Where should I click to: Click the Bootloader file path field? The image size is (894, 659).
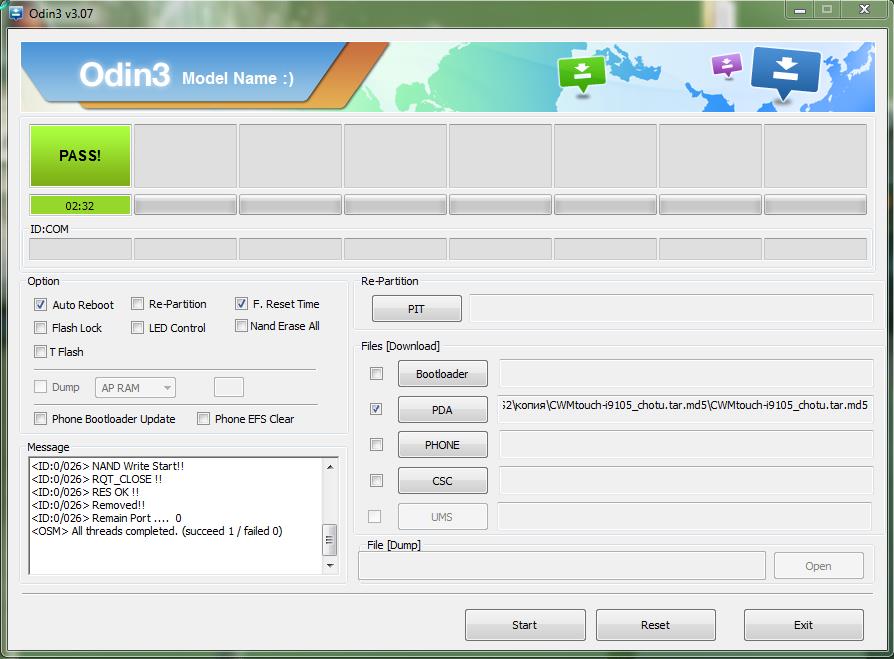(x=686, y=373)
